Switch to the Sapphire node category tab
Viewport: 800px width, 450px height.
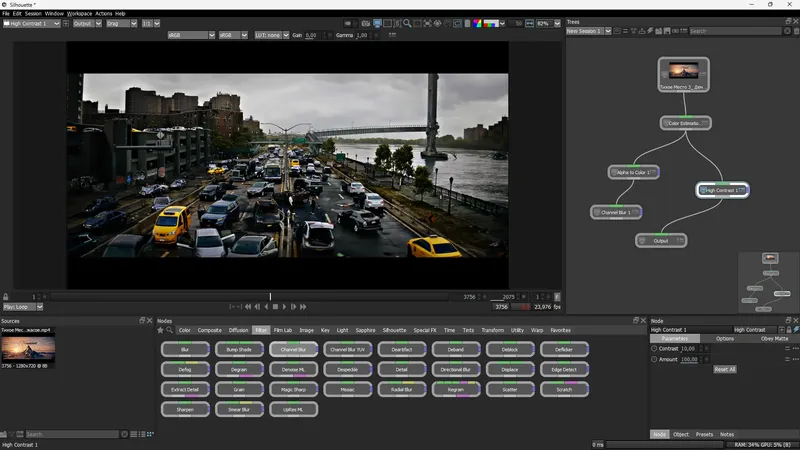[x=365, y=330]
